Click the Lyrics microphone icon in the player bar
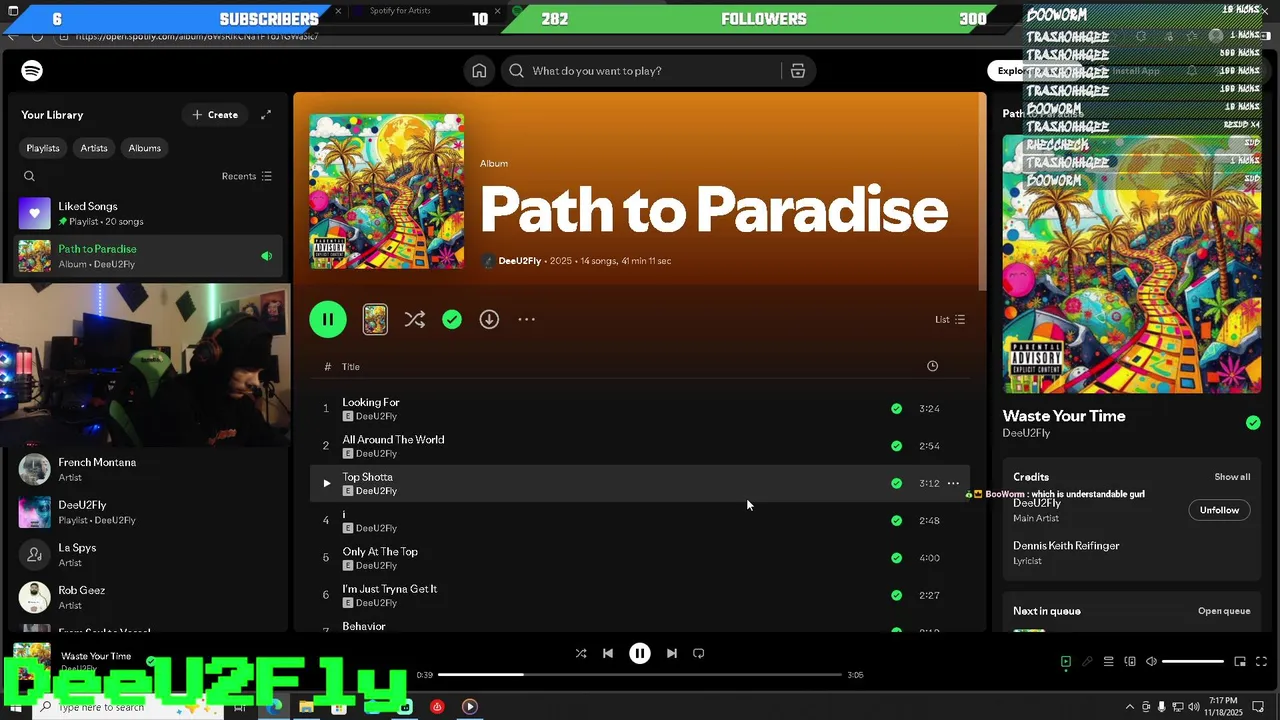This screenshot has height=720, width=1280. tap(1087, 661)
